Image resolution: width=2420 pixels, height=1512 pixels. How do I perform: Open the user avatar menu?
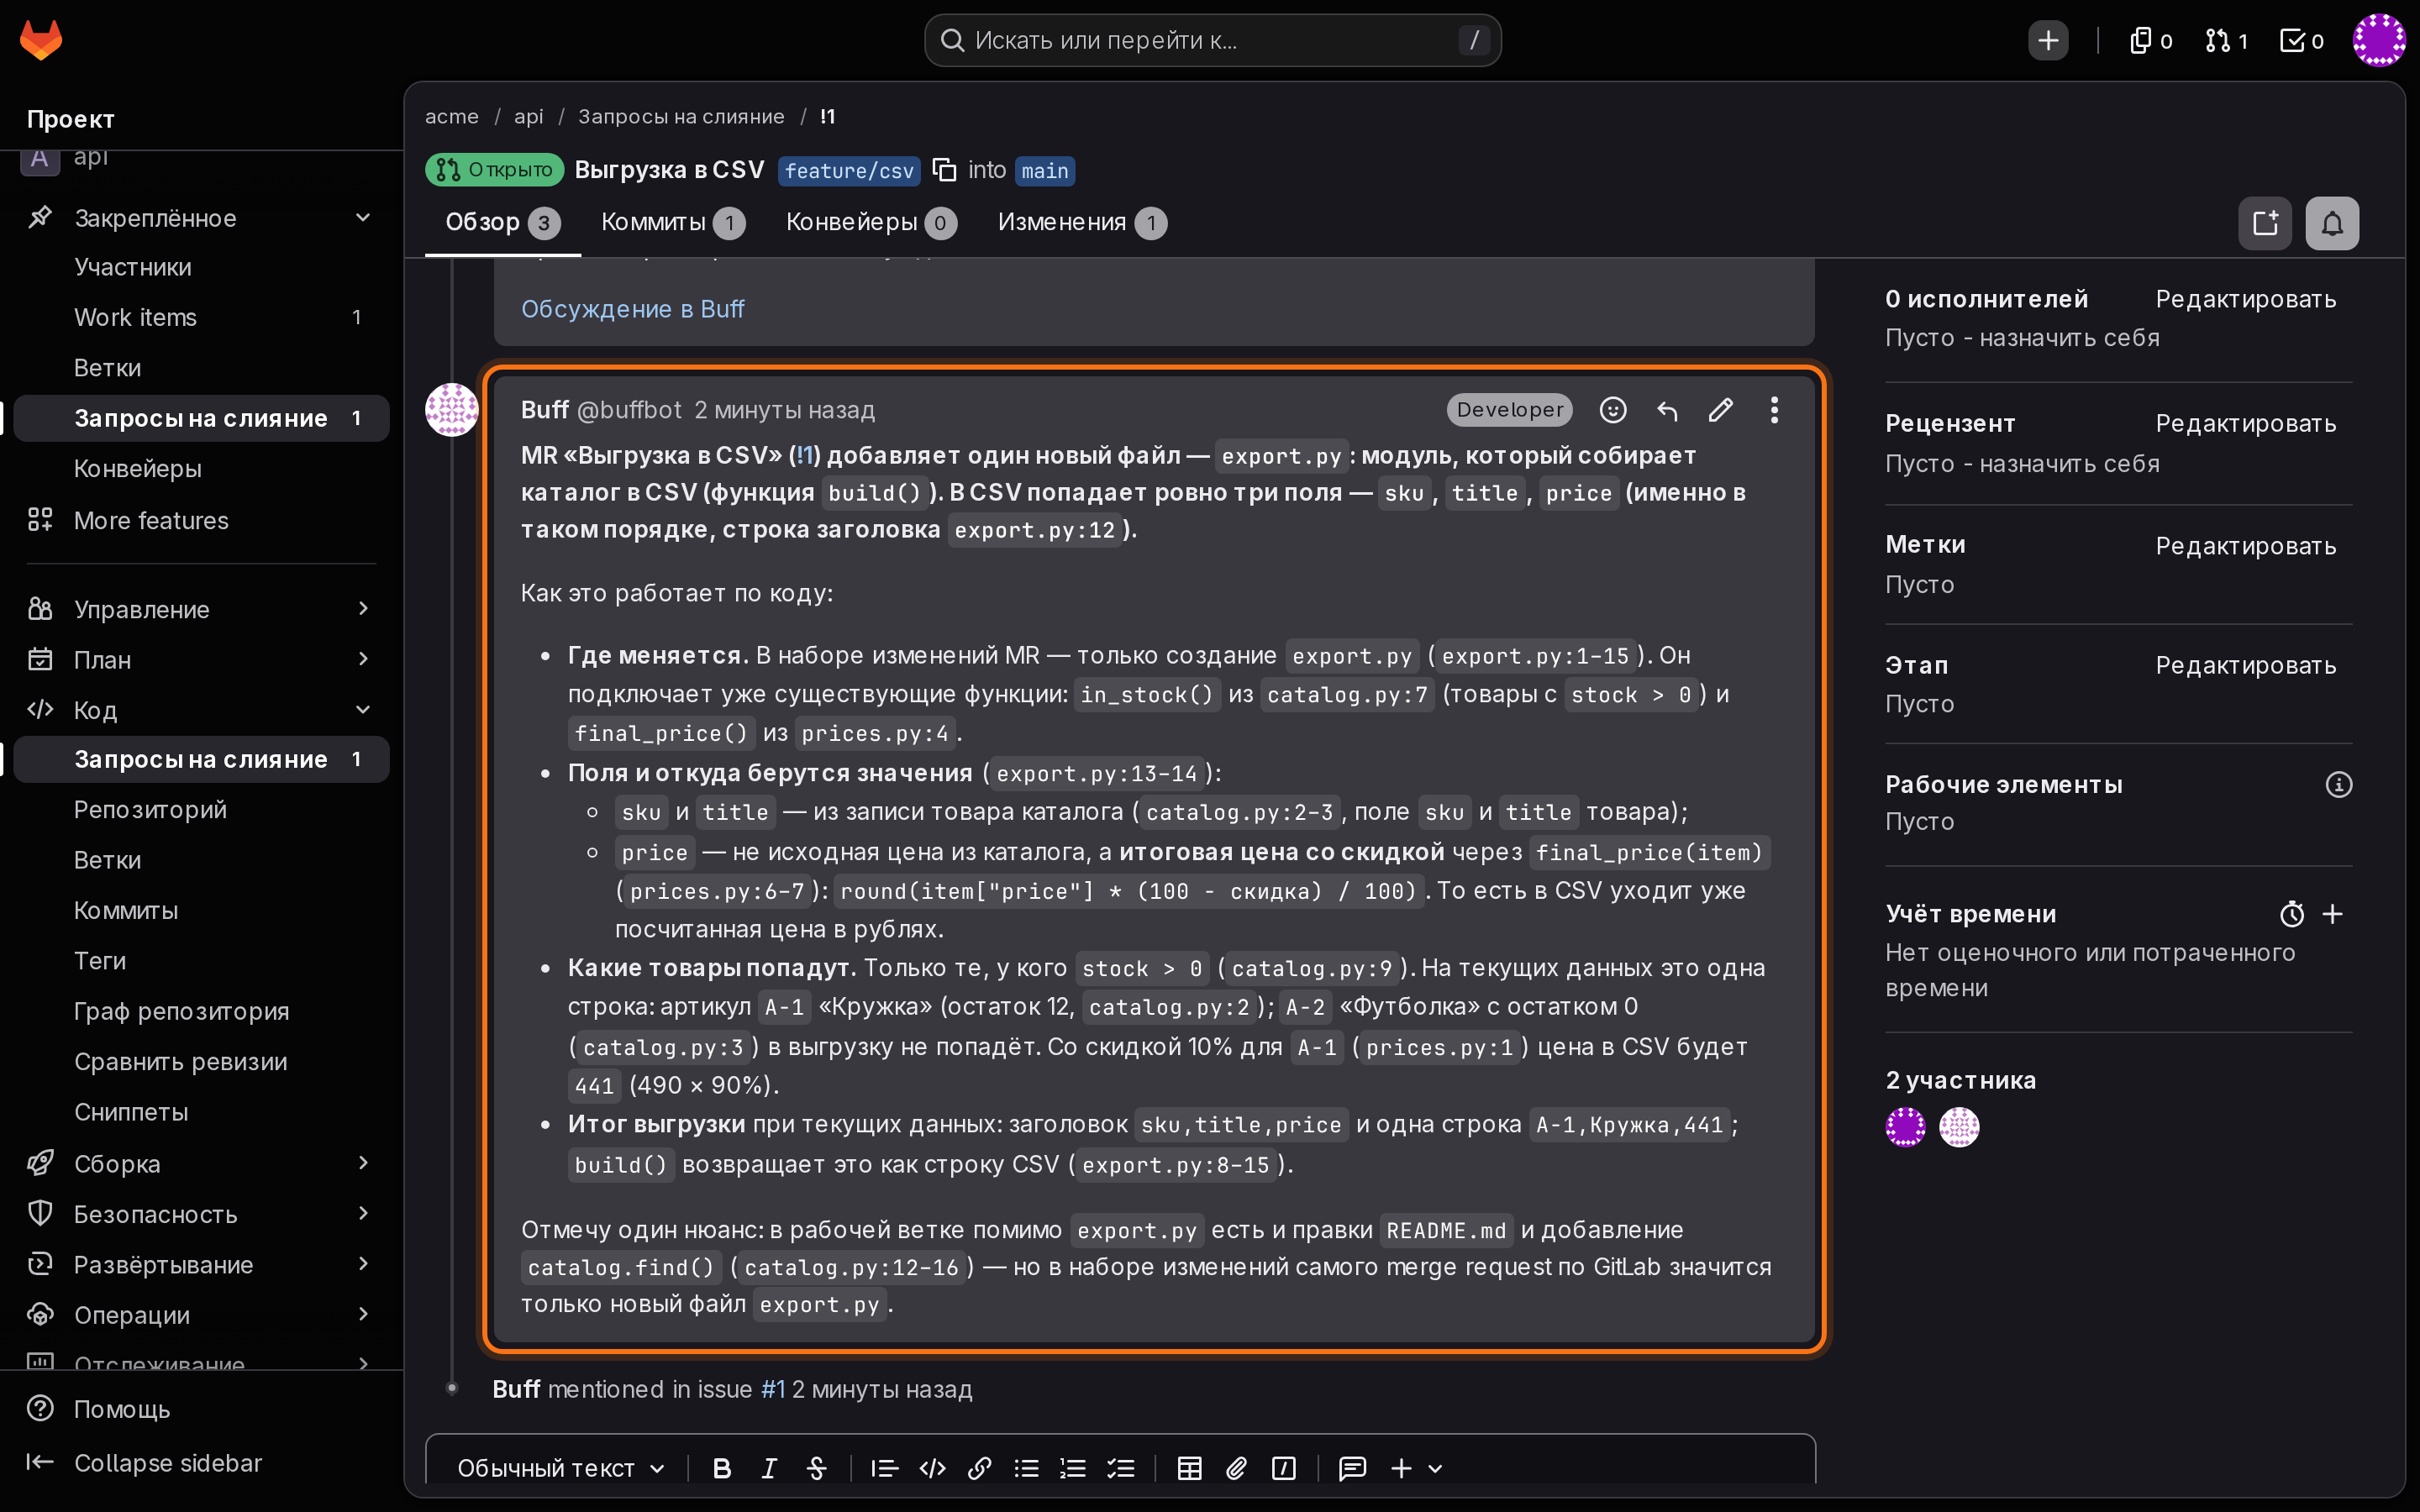point(2378,40)
